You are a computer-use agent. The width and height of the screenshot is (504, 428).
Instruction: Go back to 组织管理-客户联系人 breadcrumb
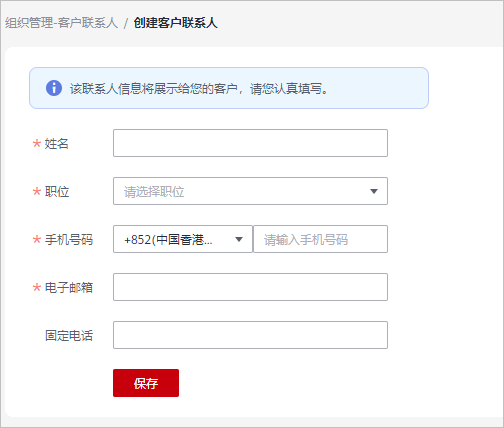(x=61, y=23)
